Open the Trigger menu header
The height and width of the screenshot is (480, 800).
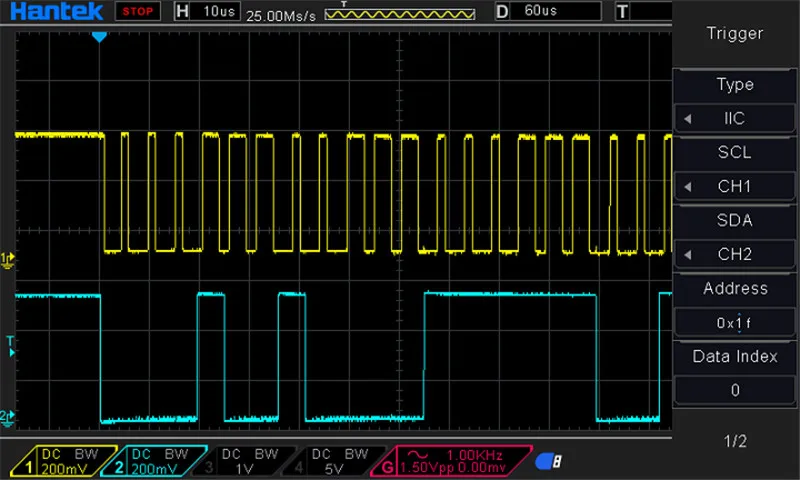(x=735, y=34)
